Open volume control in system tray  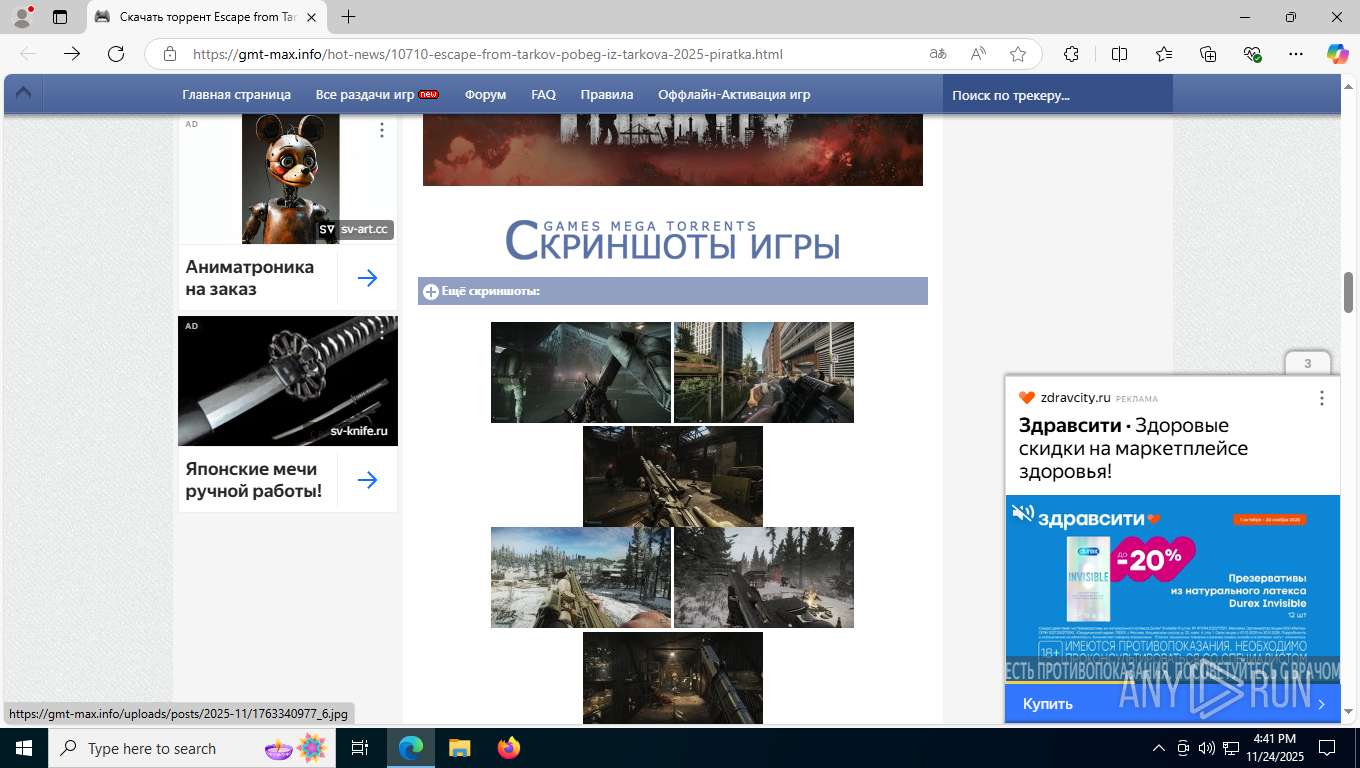click(1206, 748)
